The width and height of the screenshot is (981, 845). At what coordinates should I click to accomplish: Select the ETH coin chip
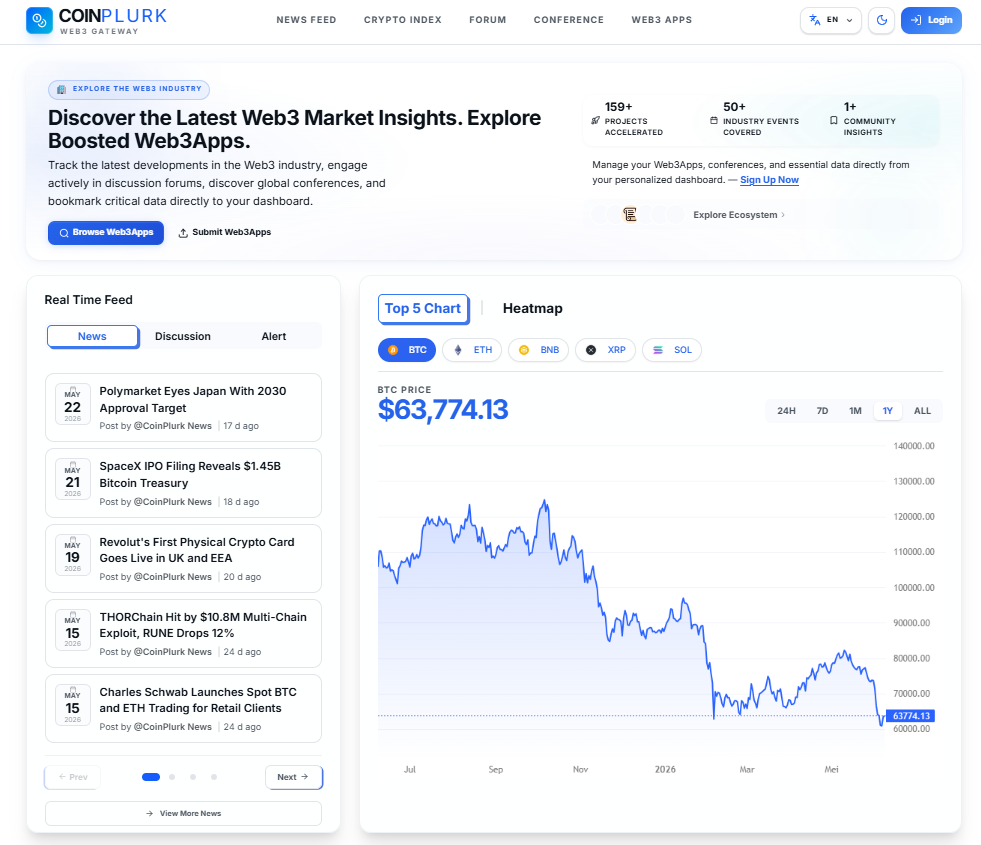pos(472,350)
